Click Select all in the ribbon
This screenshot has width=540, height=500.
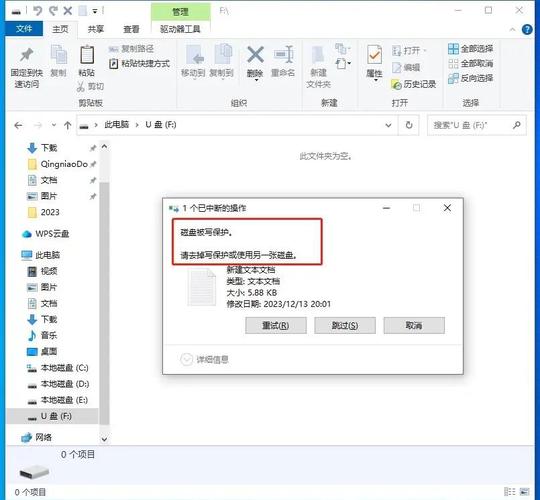[x=470, y=49]
